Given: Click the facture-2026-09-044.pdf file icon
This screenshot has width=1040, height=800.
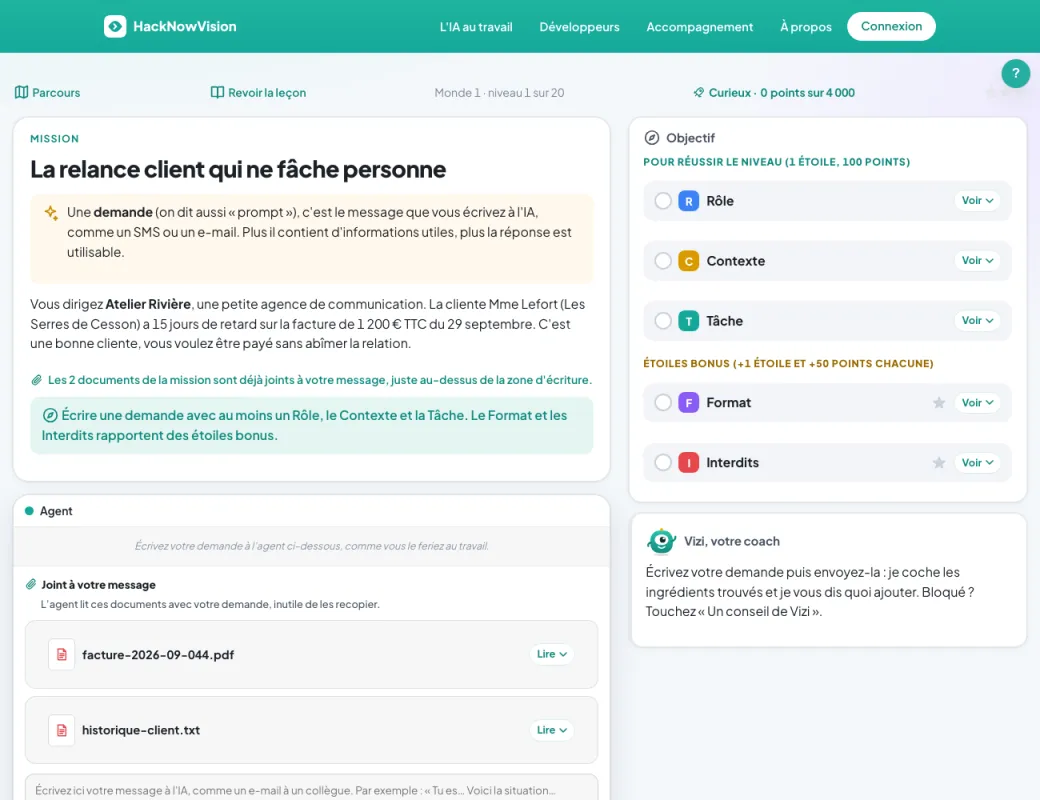Looking at the screenshot, I should click(x=62, y=655).
